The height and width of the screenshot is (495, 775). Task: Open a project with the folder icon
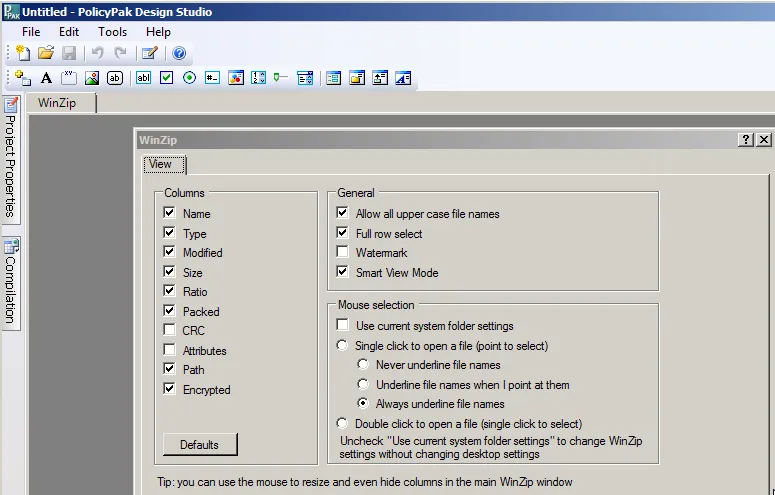46,53
